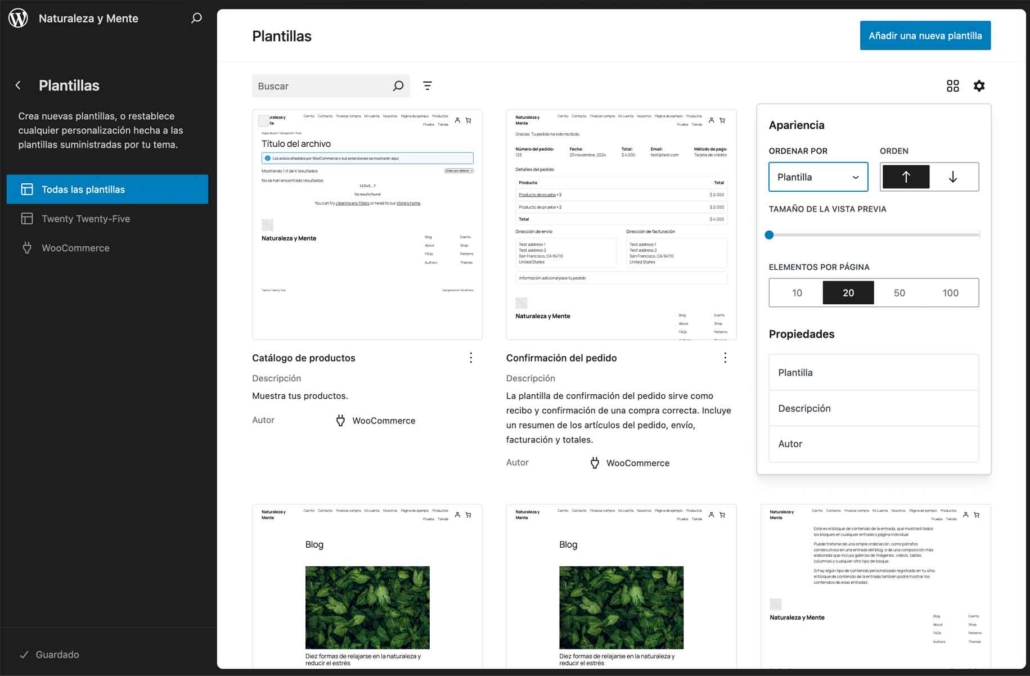Set items per page to 100
This screenshot has width=1030, height=676.
950,293
